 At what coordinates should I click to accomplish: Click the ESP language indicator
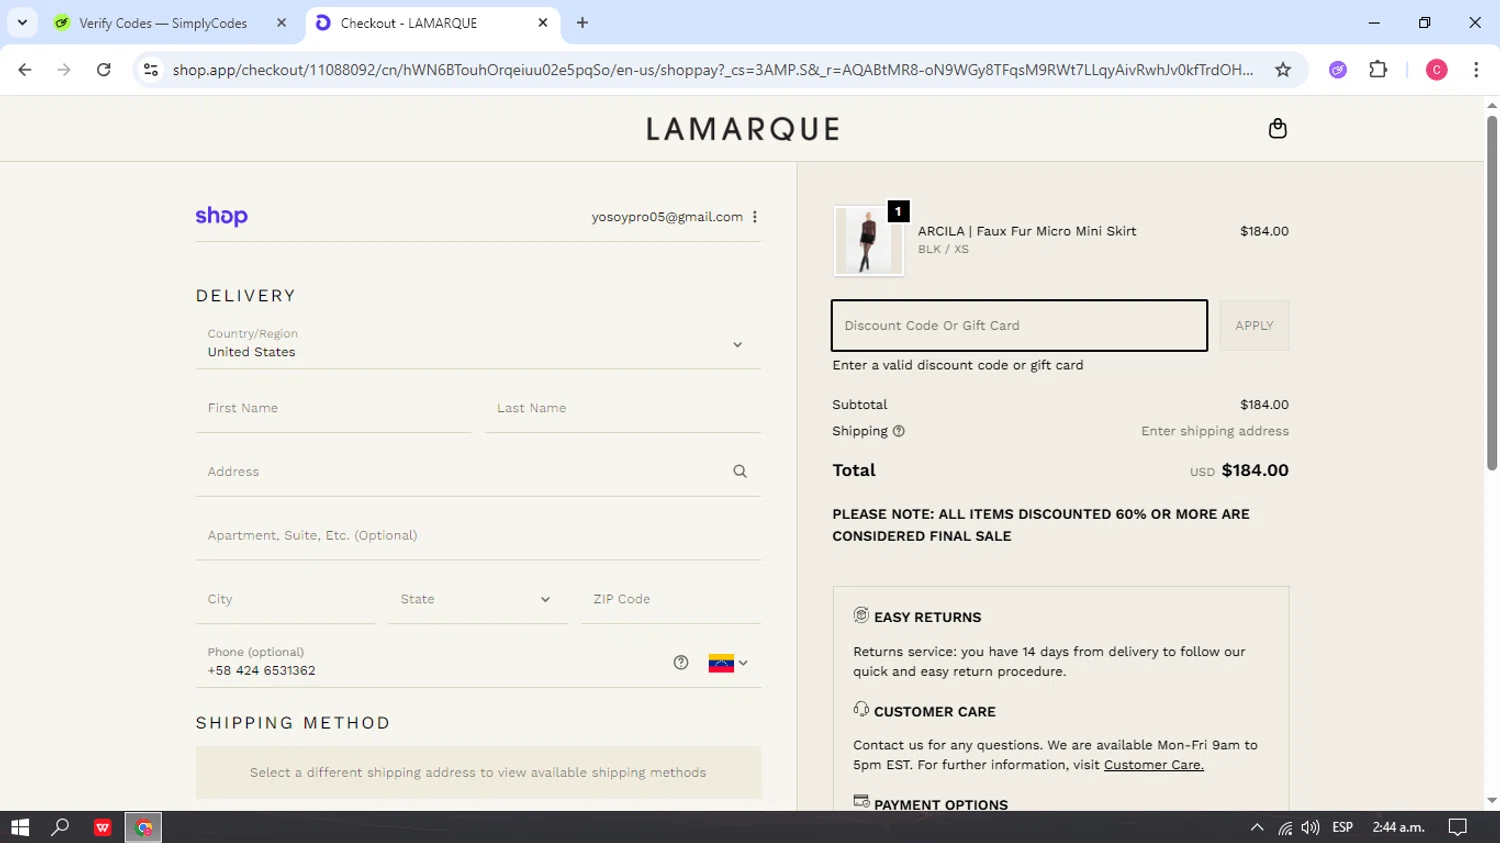1342,828
